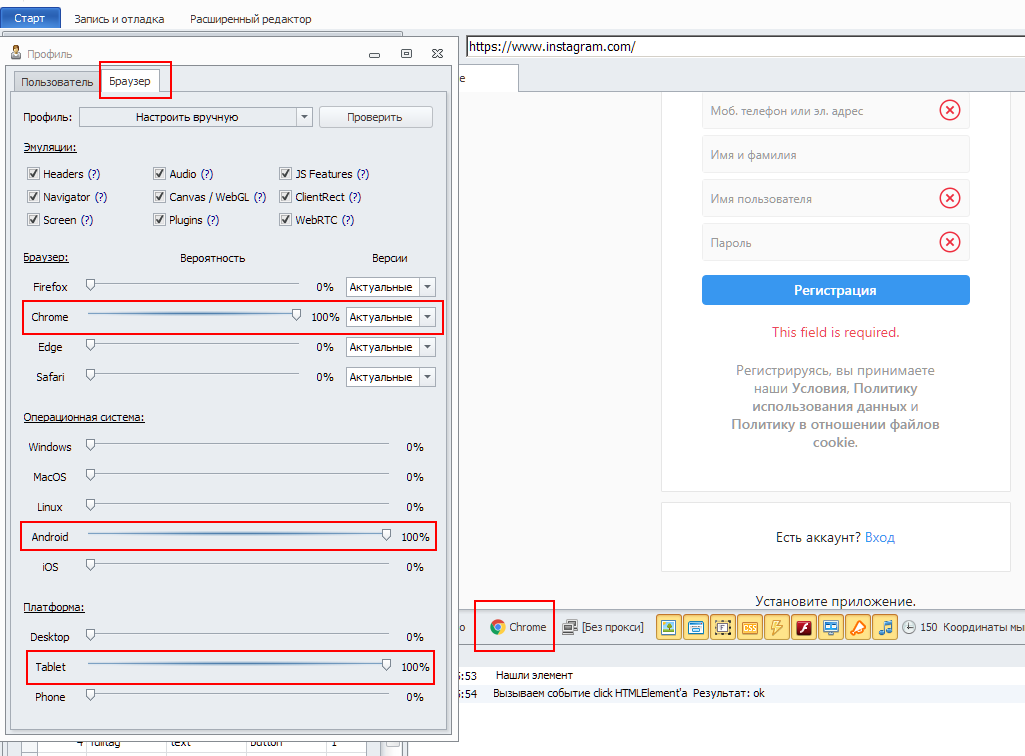Uncheck the Headers emulation checkbox
The image size is (1025, 756).
tap(33, 173)
